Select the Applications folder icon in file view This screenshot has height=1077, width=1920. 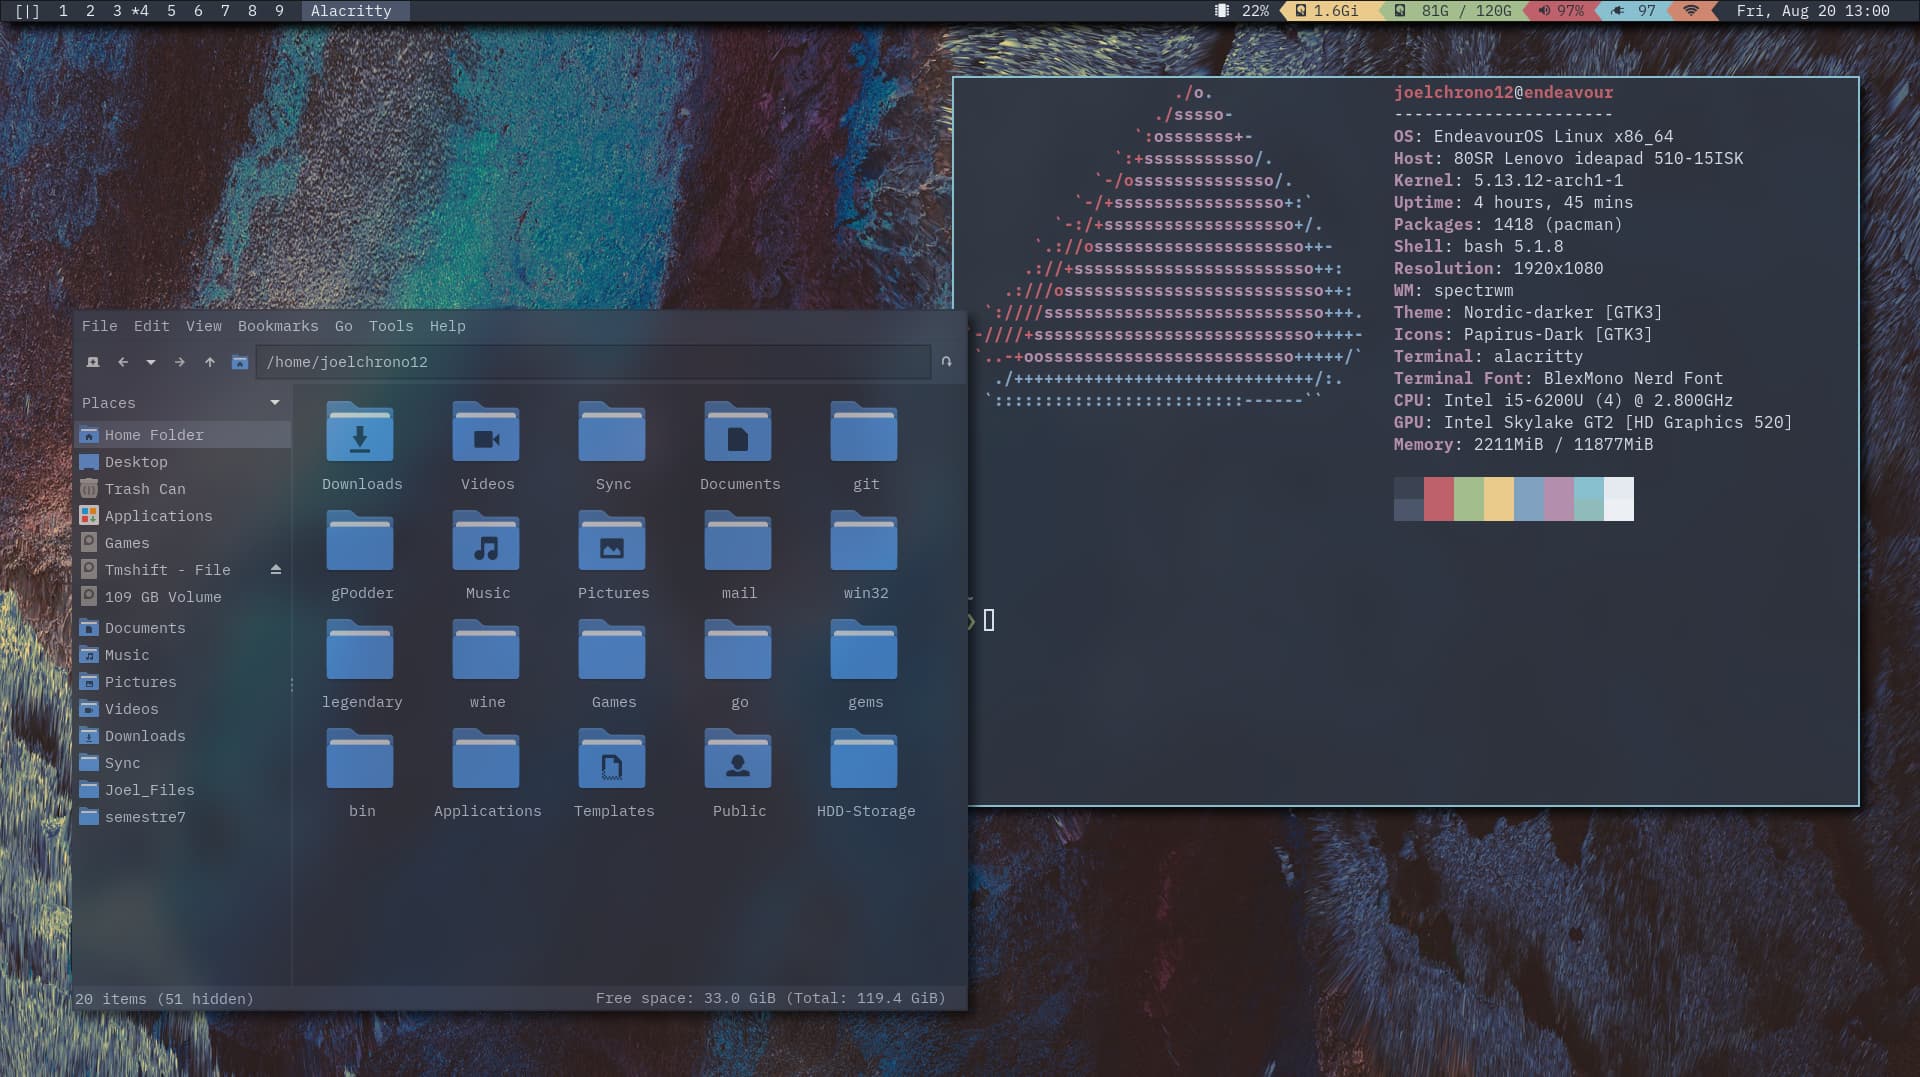486,759
